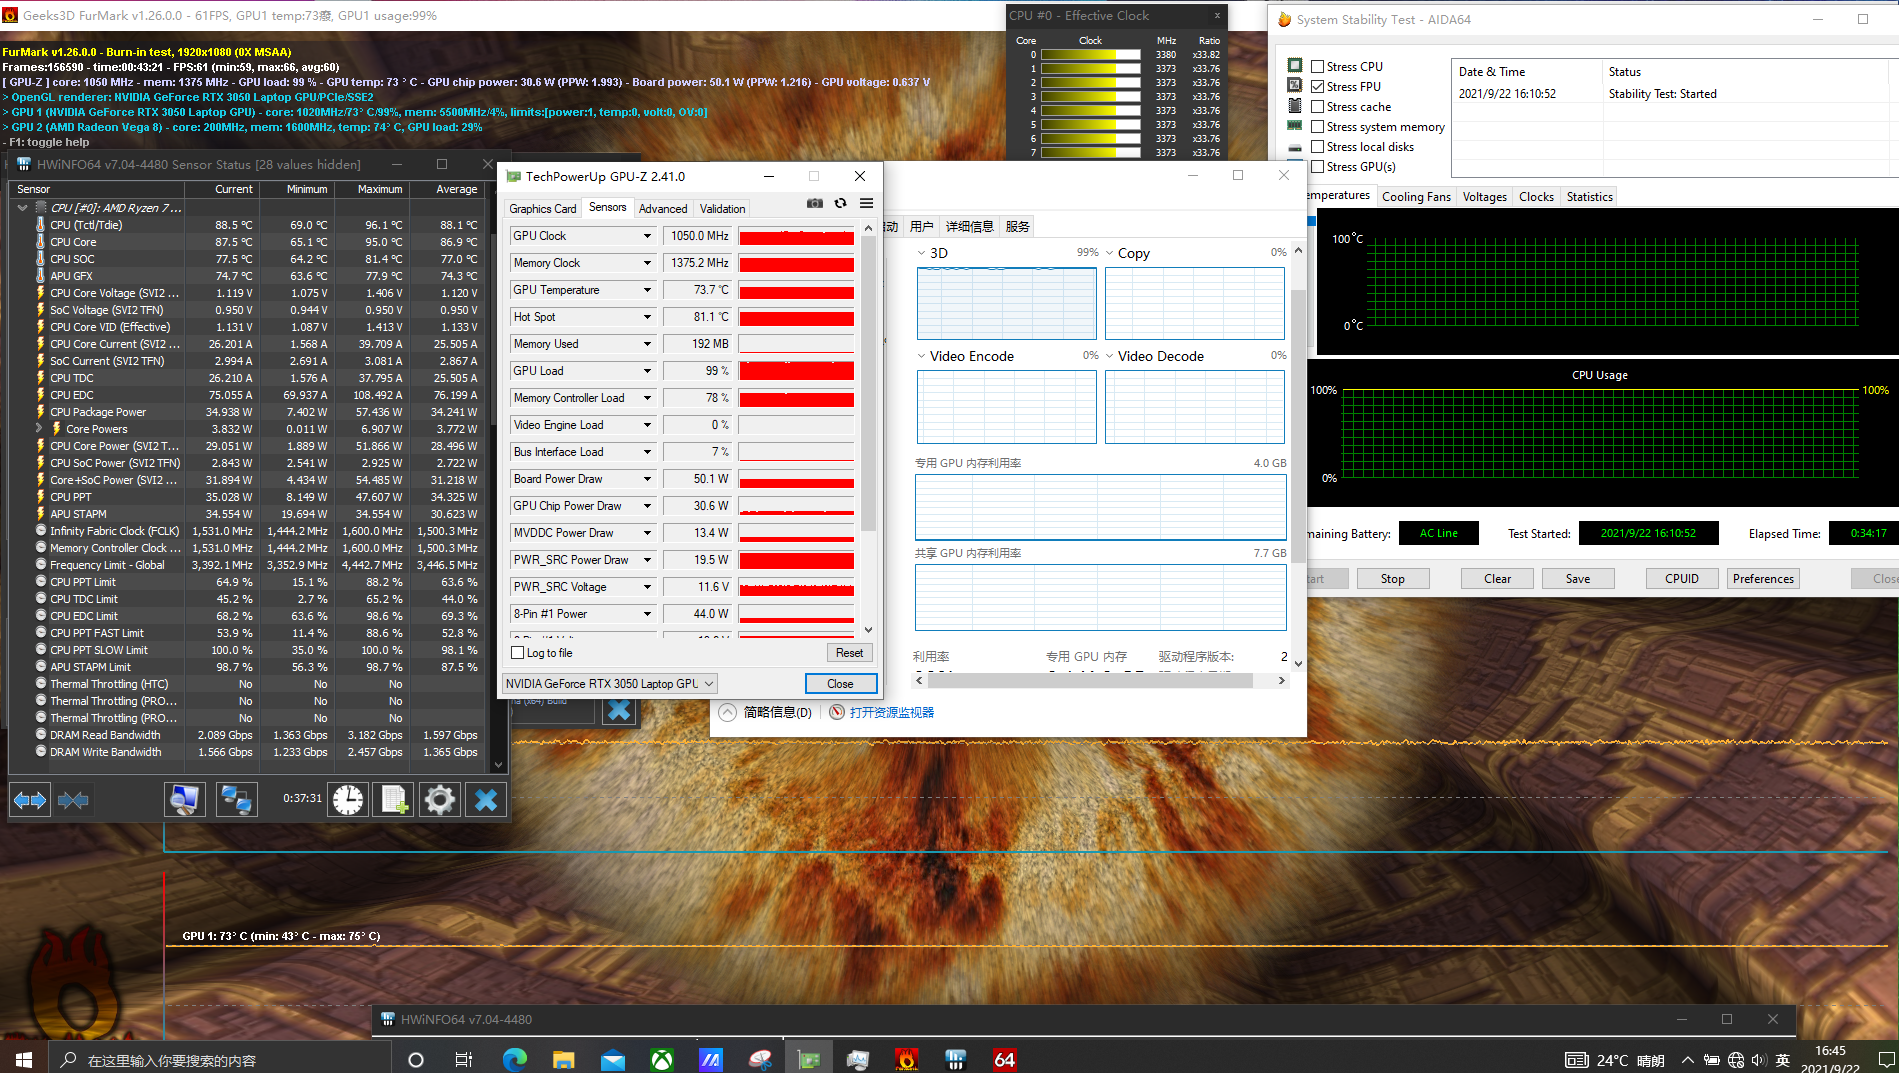1899x1073 pixels.
Task: Click HWiNFO collapse columns arrows icon
Action: [x=73, y=799]
